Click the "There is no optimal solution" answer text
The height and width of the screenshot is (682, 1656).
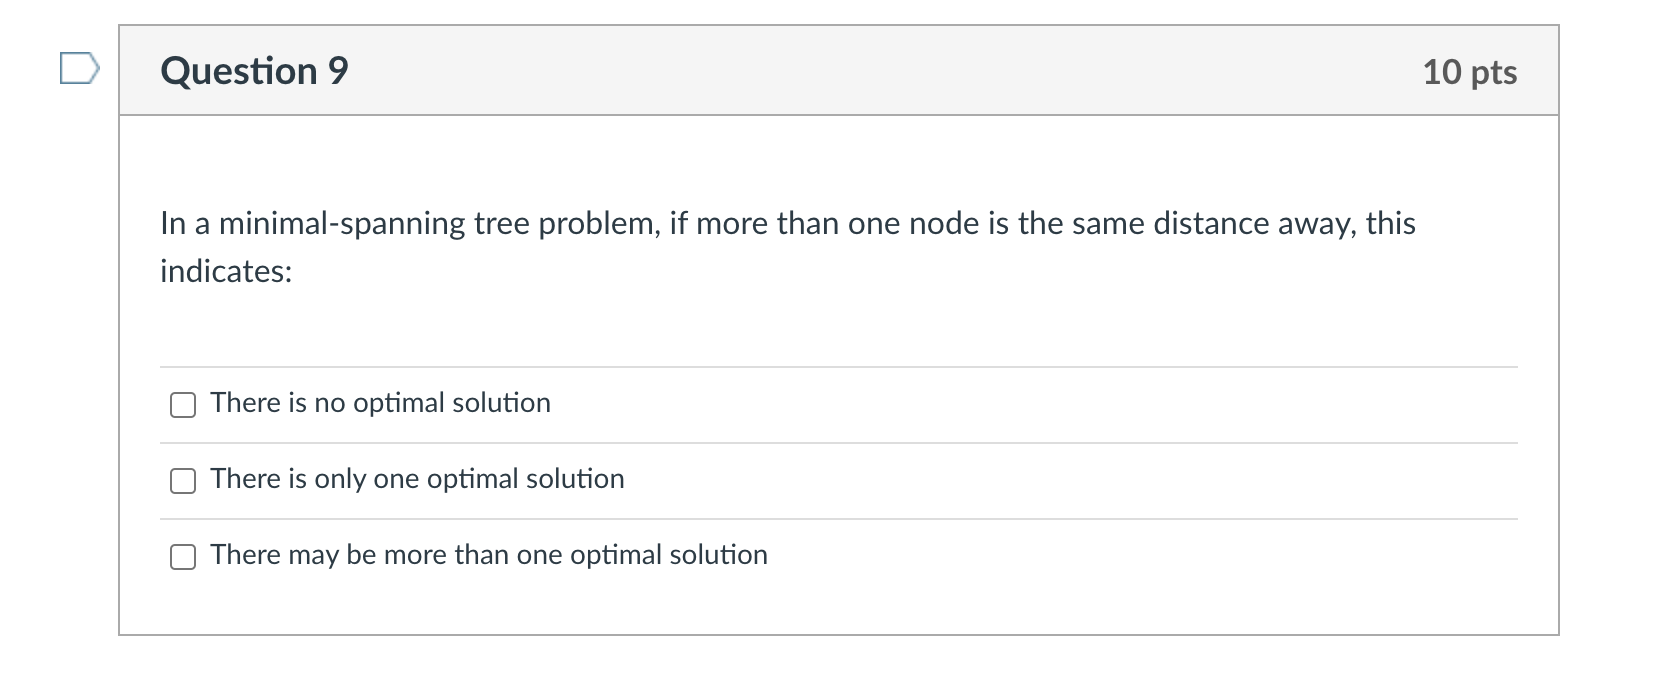[380, 403]
